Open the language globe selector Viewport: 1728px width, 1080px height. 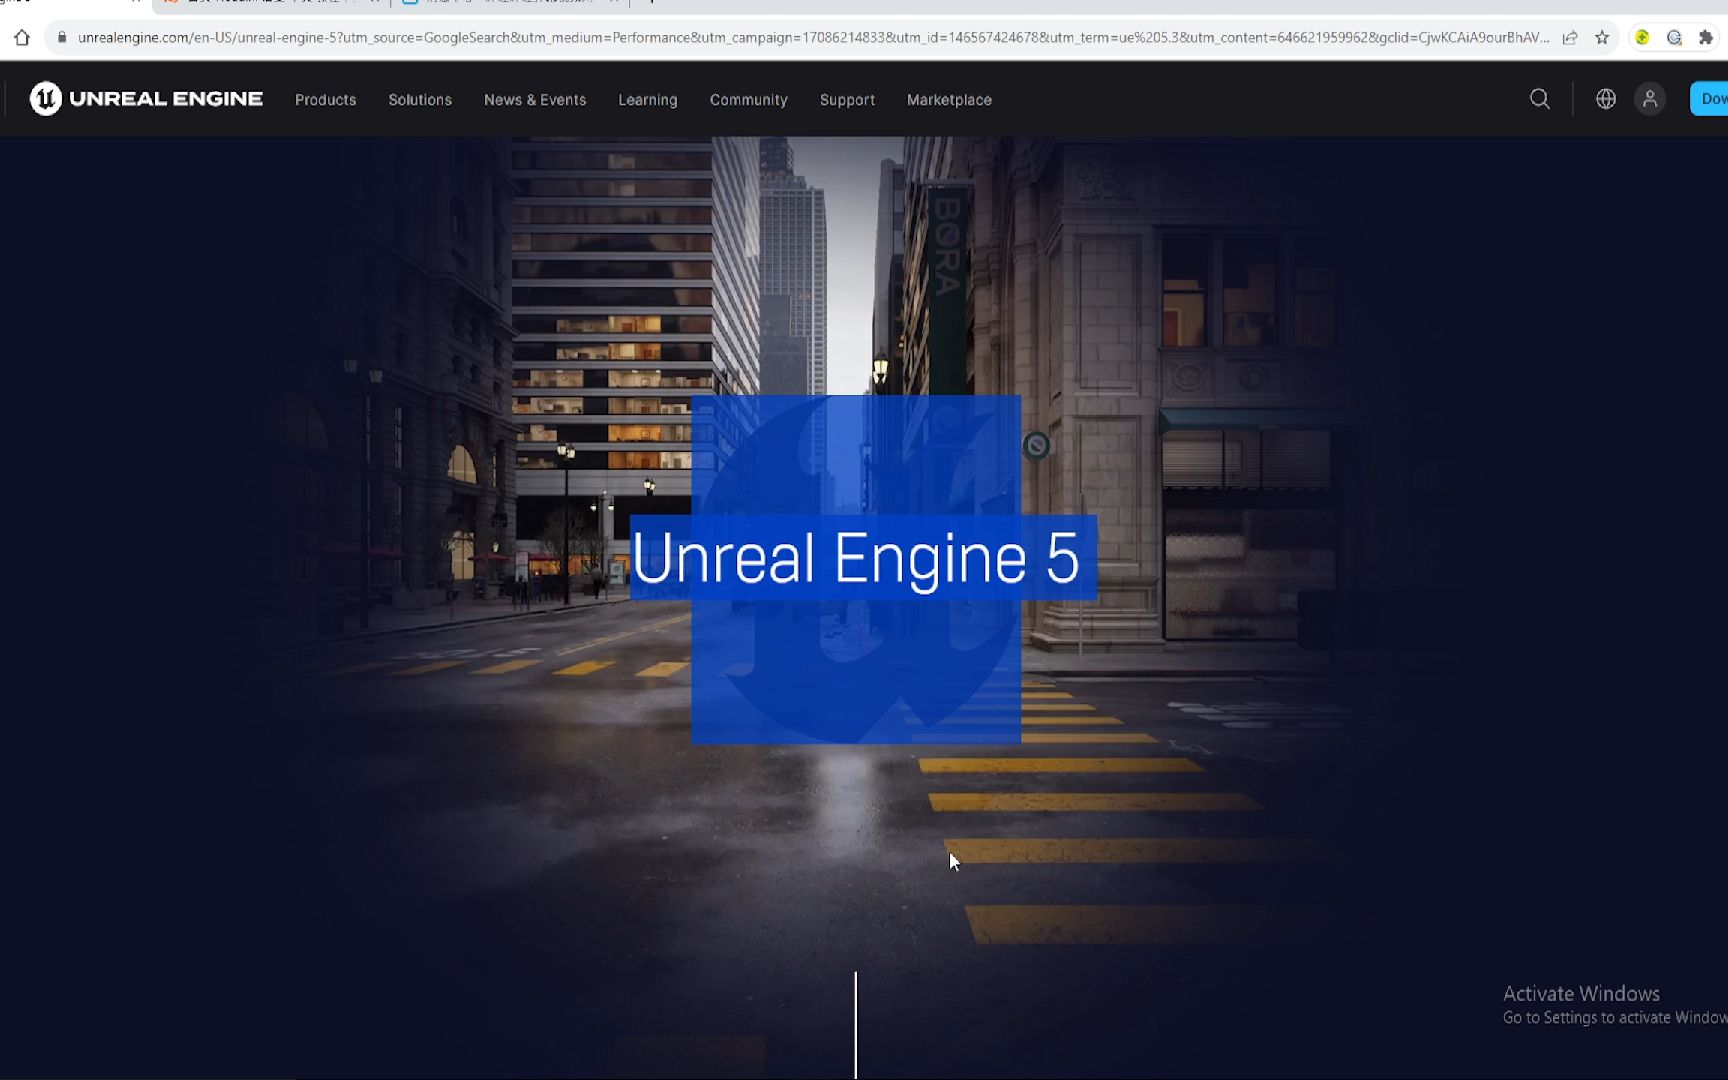1606,99
